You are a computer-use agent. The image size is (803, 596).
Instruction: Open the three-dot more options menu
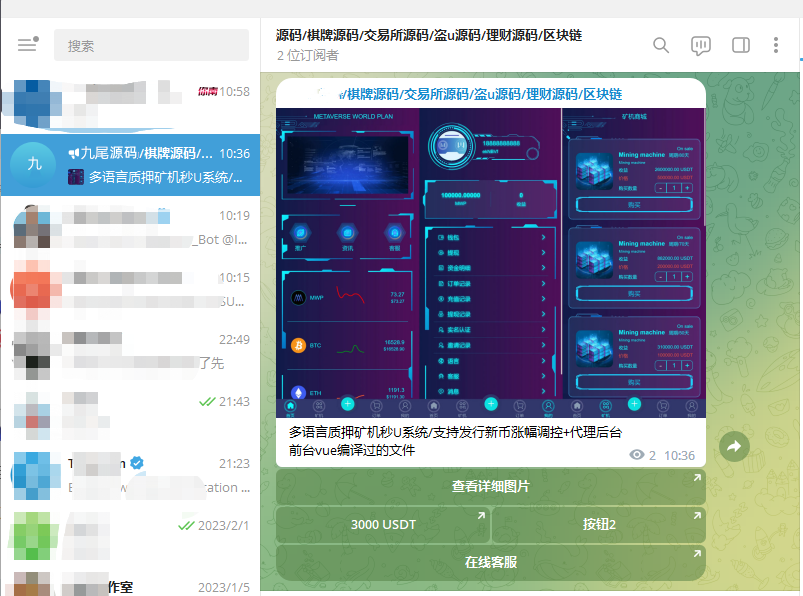click(776, 45)
